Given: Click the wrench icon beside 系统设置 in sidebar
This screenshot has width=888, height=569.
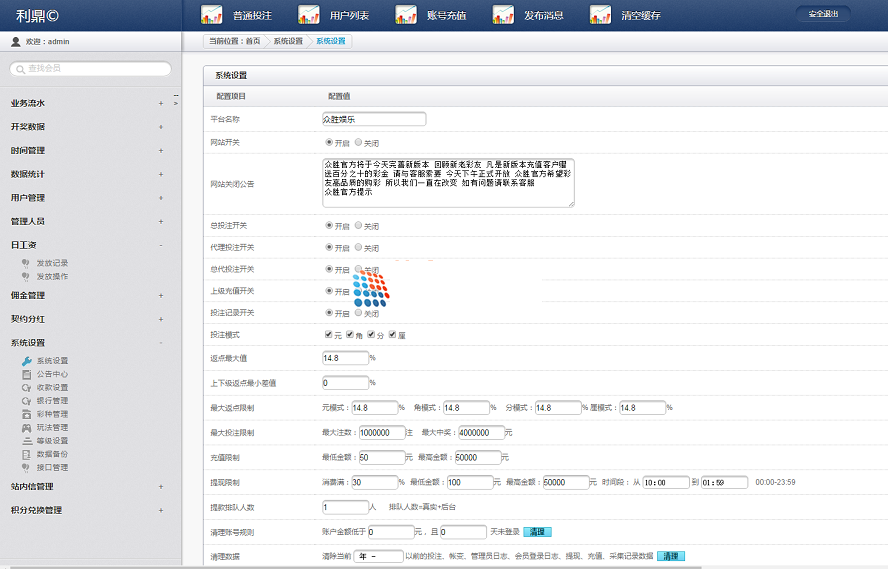Looking at the screenshot, I should (x=27, y=361).
